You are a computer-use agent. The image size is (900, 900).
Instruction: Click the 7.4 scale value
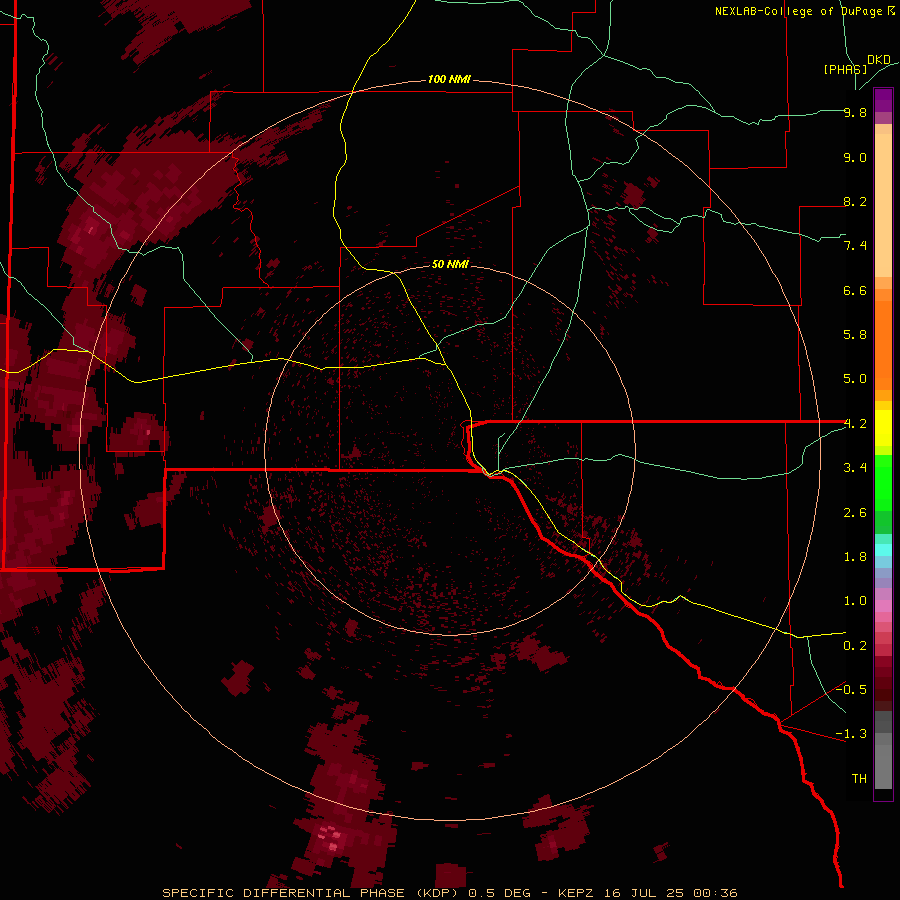[855, 246]
